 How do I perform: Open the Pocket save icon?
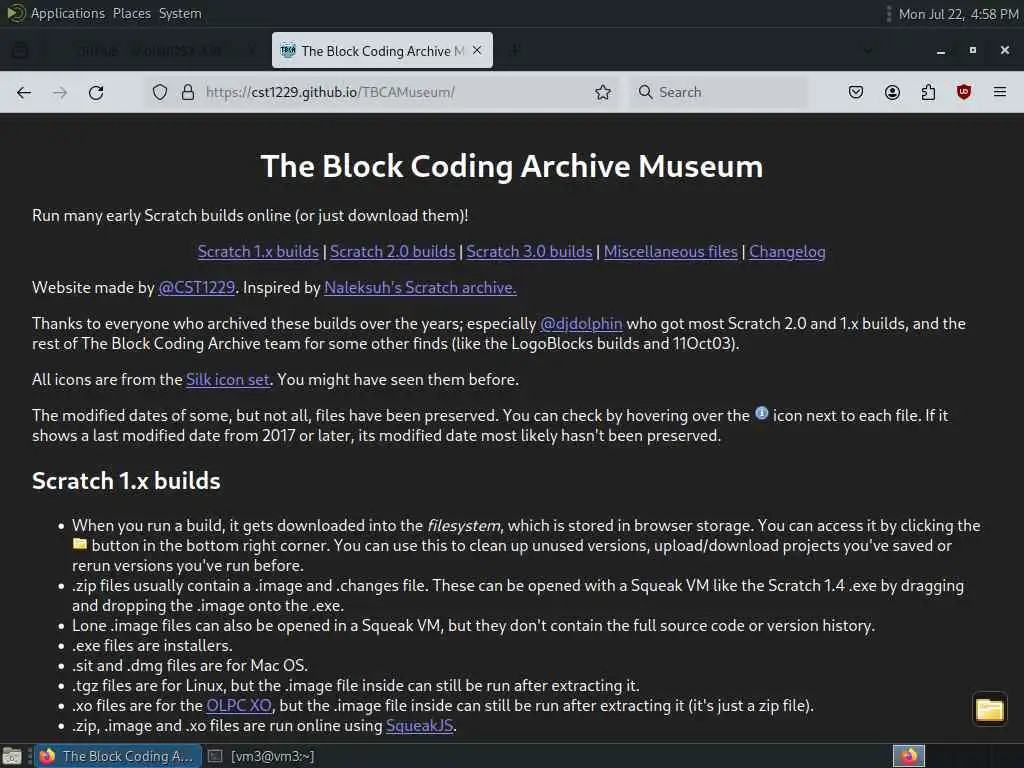coord(856,92)
